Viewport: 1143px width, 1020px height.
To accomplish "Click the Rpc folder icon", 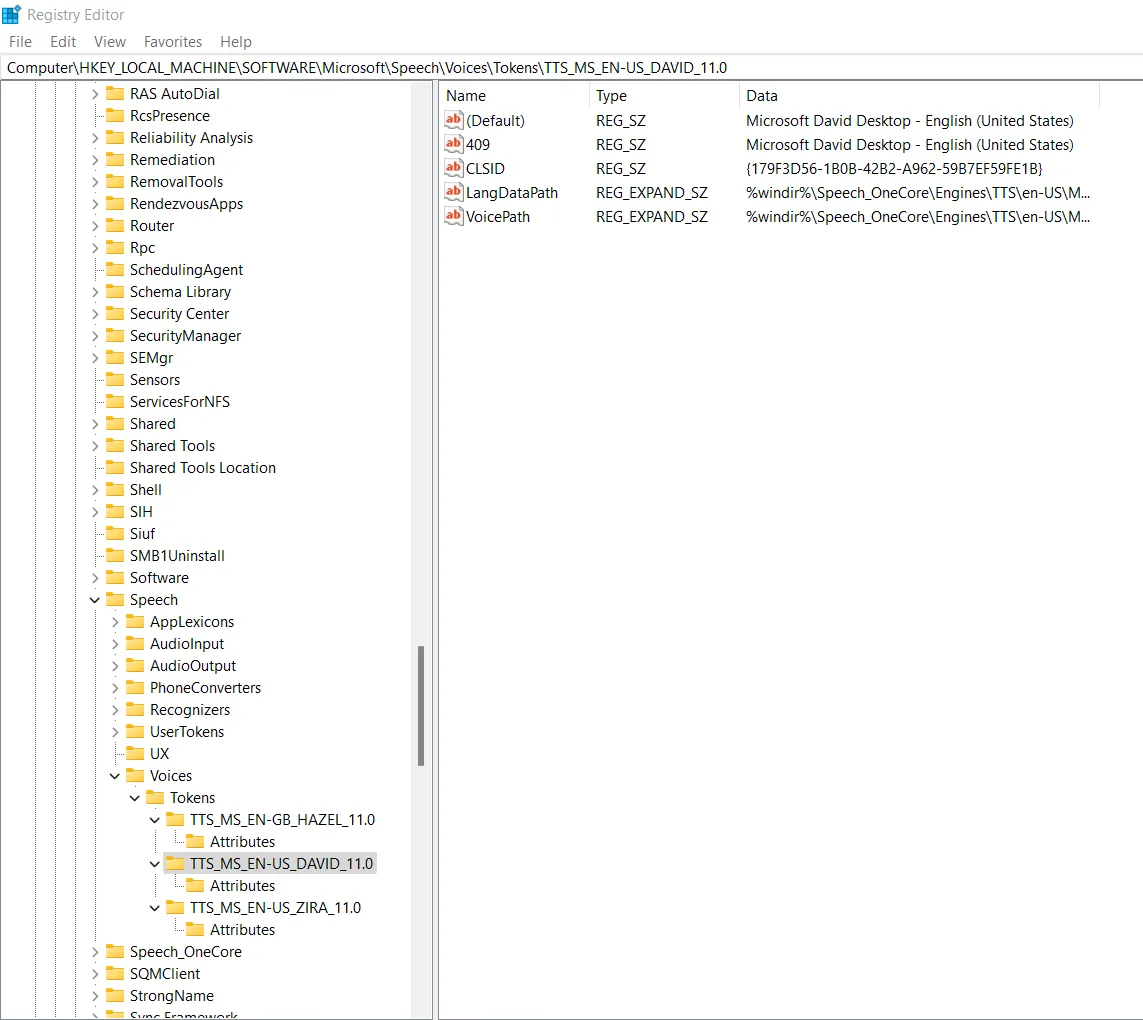I will pyautogui.click(x=115, y=247).
